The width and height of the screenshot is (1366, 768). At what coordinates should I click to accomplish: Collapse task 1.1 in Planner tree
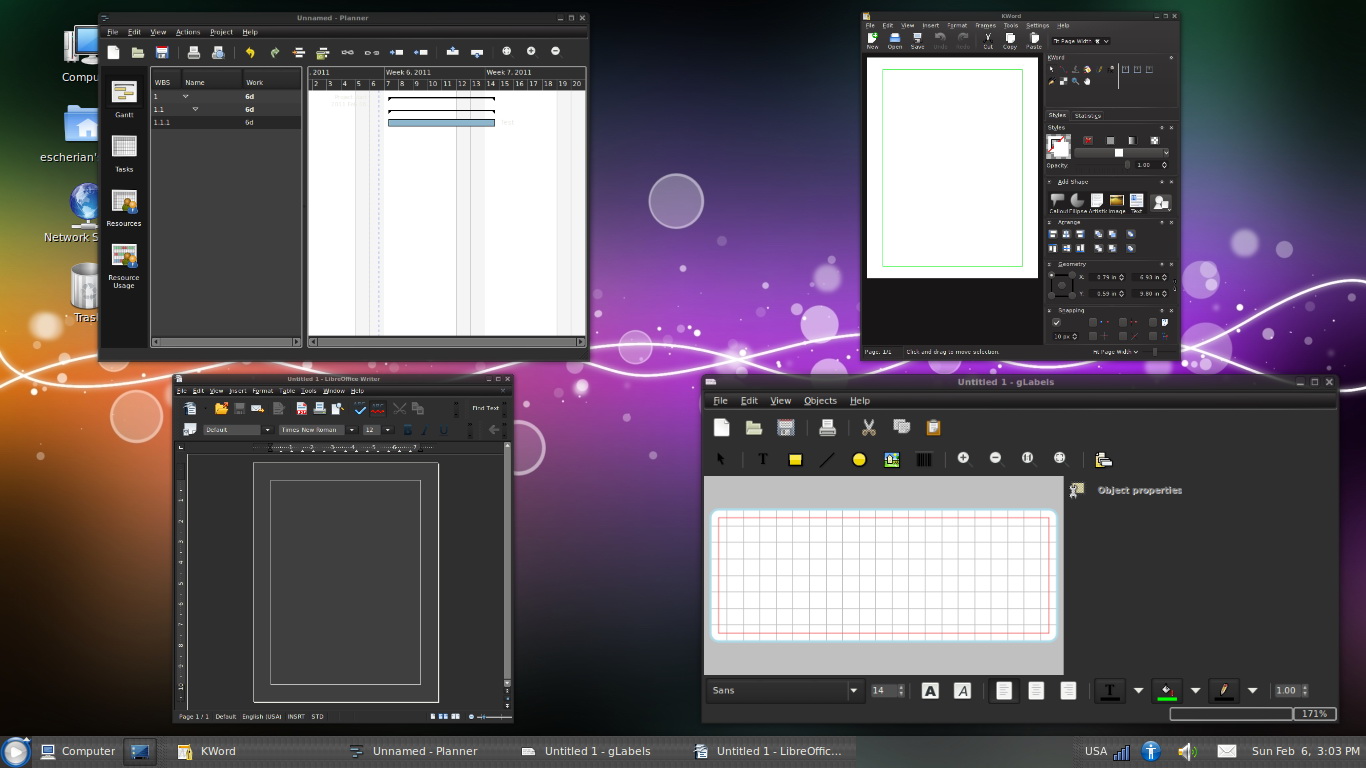click(x=195, y=109)
